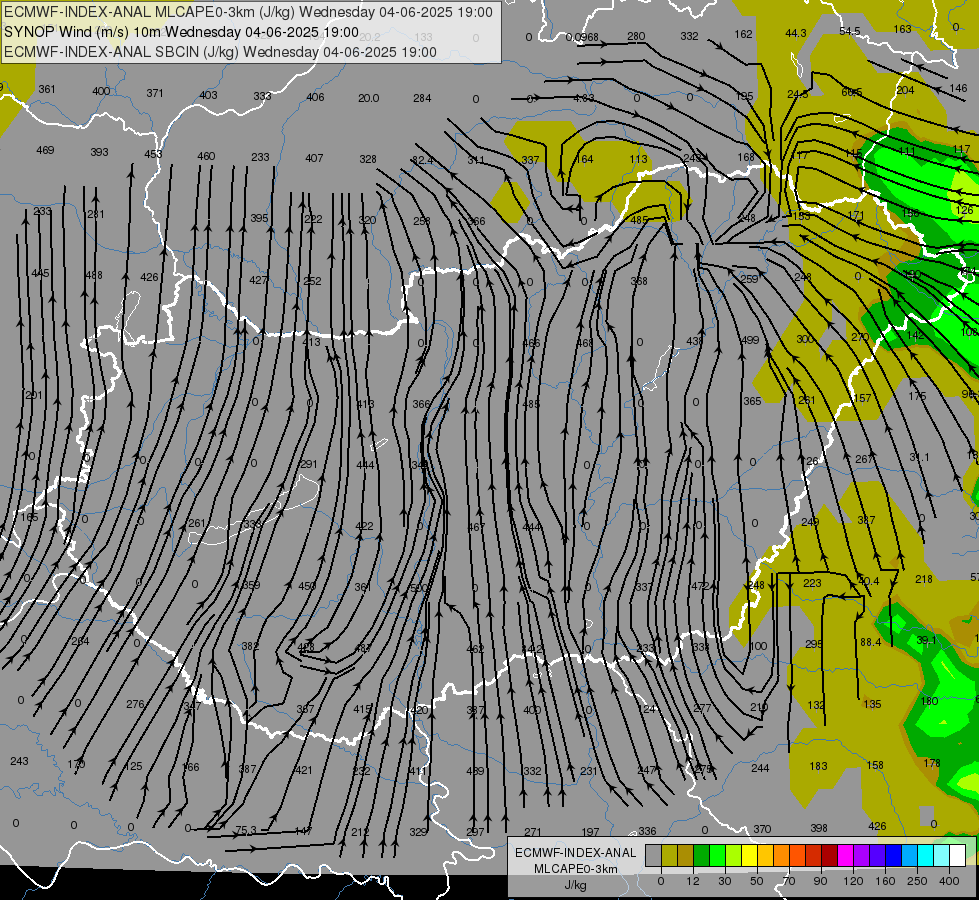Image resolution: width=979 pixels, height=900 pixels.
Task: Click the dark red legend swatch
Action: 829,855
